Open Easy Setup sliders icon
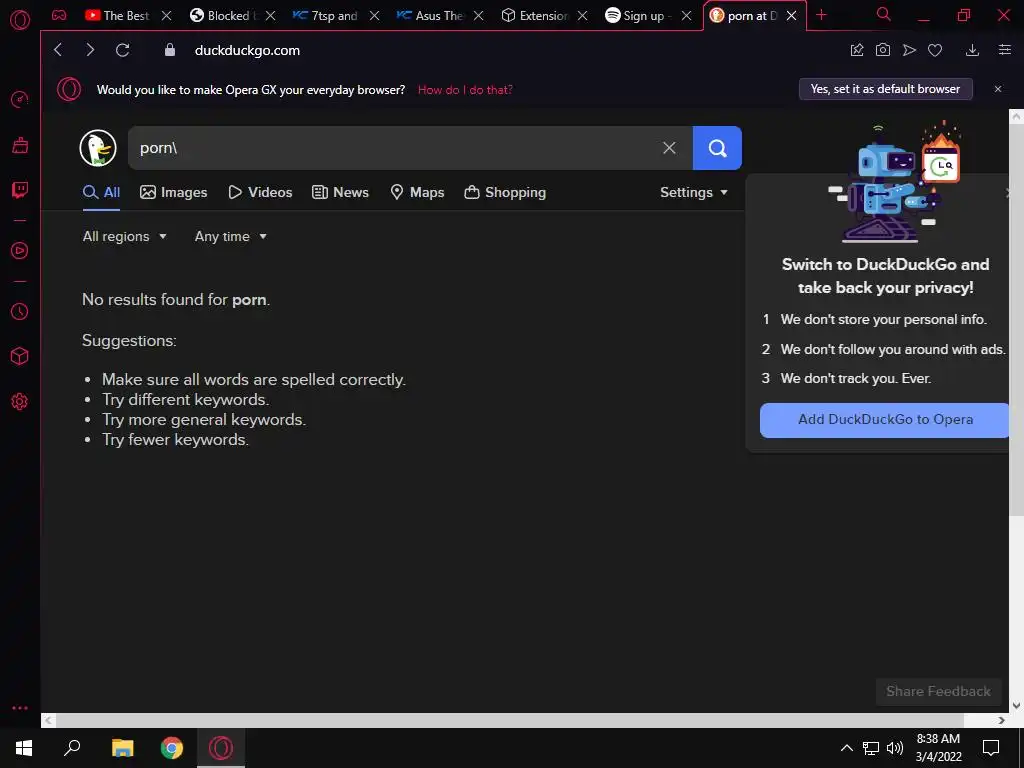 tap(1005, 50)
